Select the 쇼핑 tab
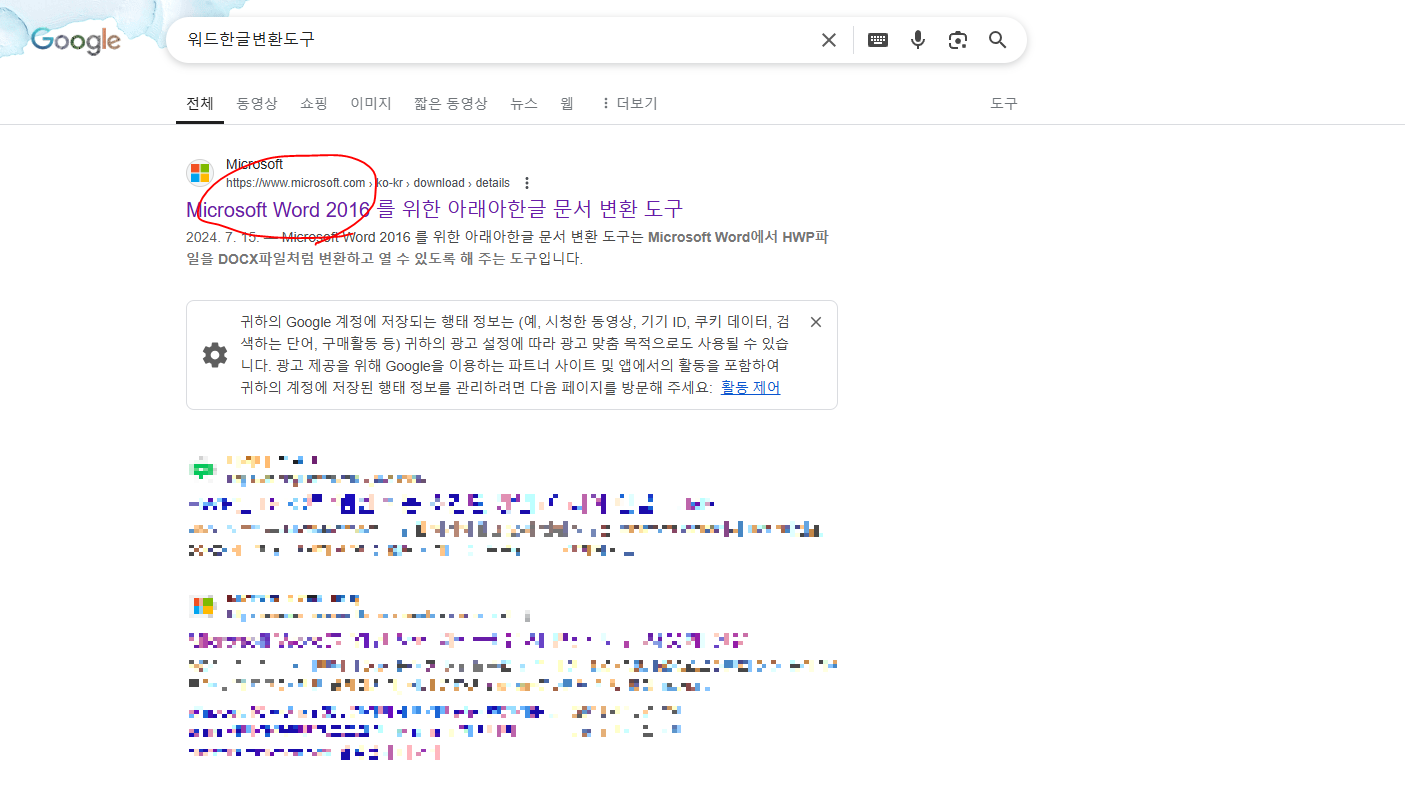Screen dimensions: 1405x805 coord(313,103)
